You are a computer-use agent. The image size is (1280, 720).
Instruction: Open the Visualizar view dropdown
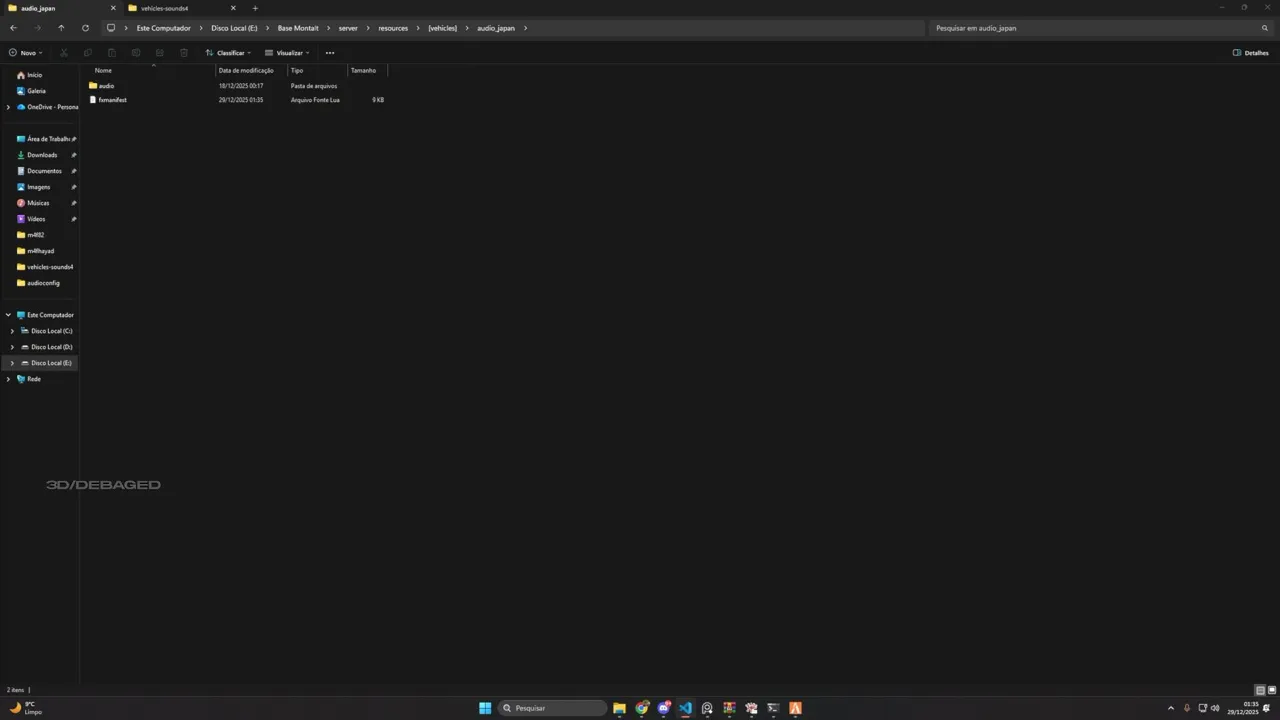pyautogui.click(x=287, y=53)
